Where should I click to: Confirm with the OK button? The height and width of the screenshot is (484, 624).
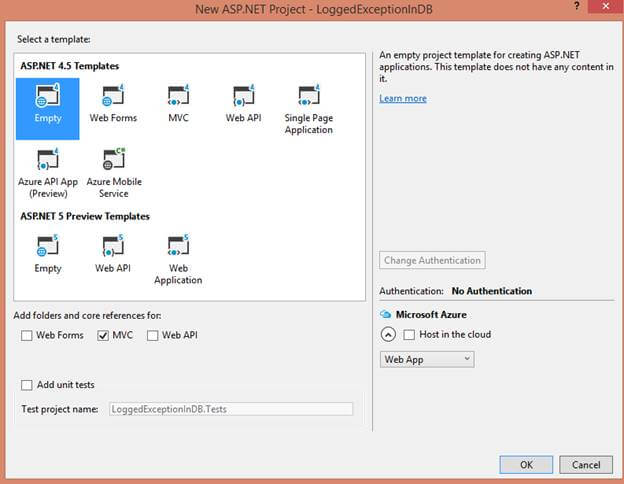pos(526,465)
